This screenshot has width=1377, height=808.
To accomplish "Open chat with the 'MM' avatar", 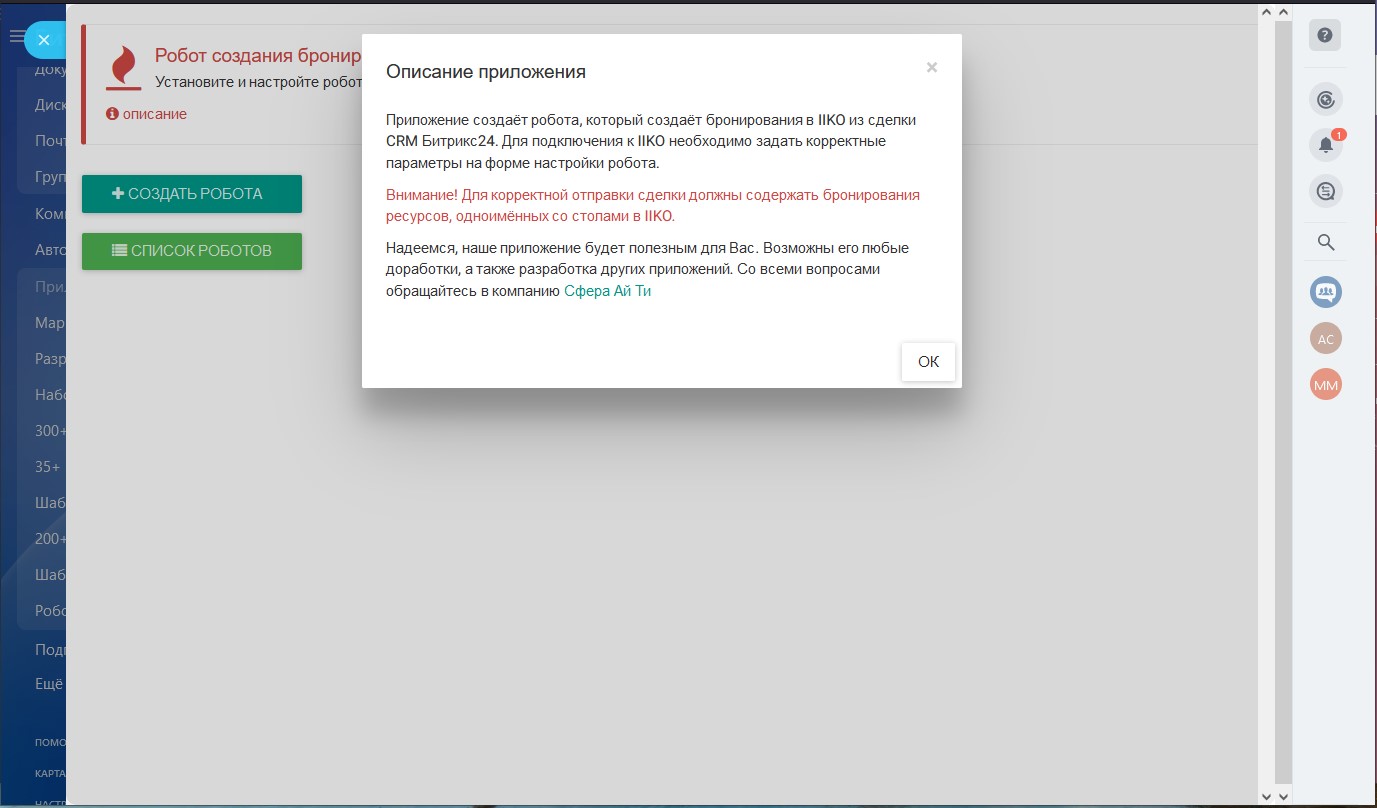I will click(1326, 384).
